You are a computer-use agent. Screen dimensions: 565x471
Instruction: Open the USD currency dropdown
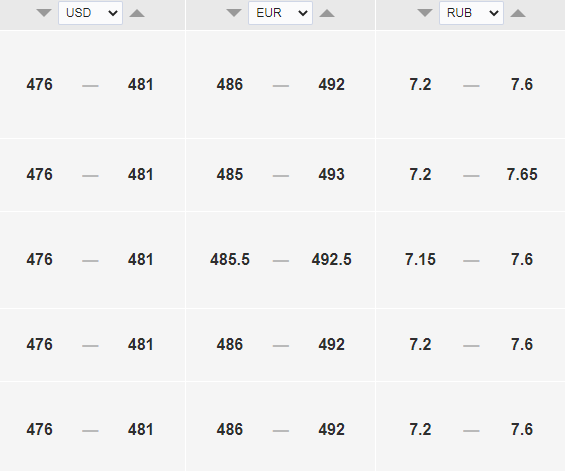click(x=90, y=13)
